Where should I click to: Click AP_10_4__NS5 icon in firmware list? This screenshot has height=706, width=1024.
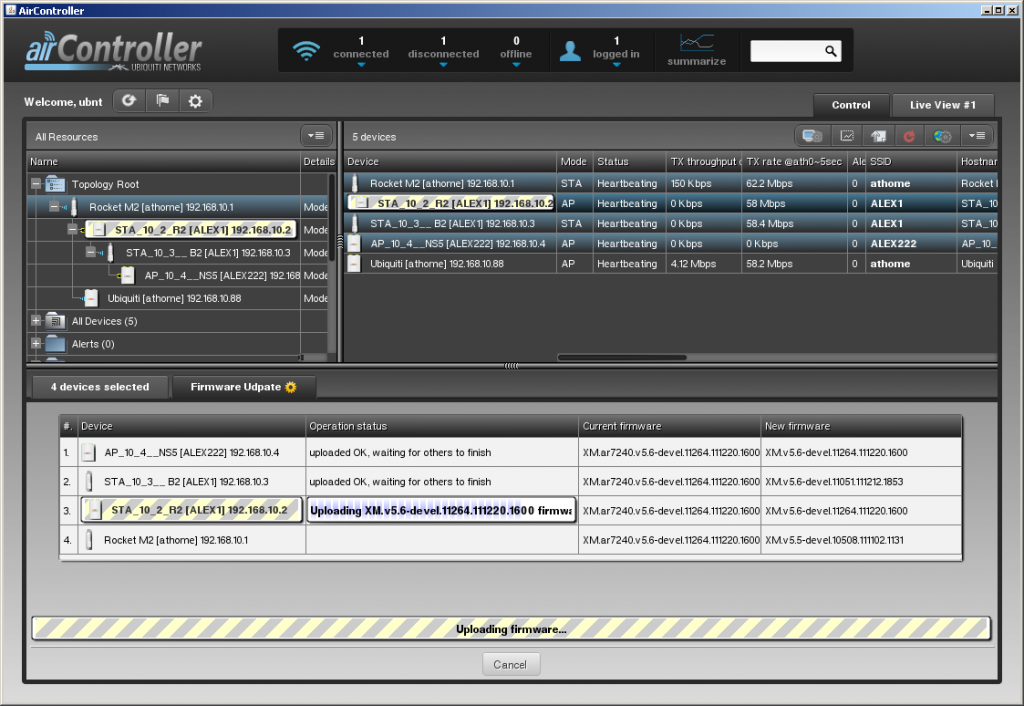[x=88, y=452]
